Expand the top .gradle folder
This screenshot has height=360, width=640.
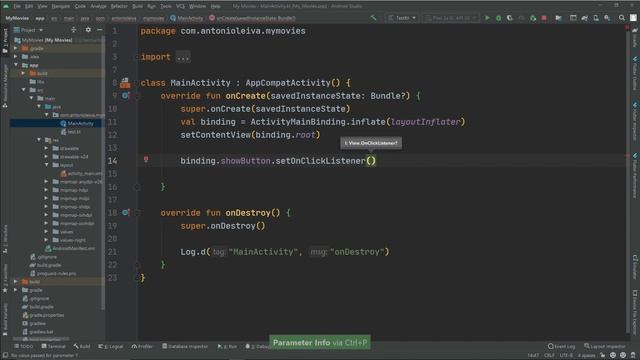click(x=16, y=48)
